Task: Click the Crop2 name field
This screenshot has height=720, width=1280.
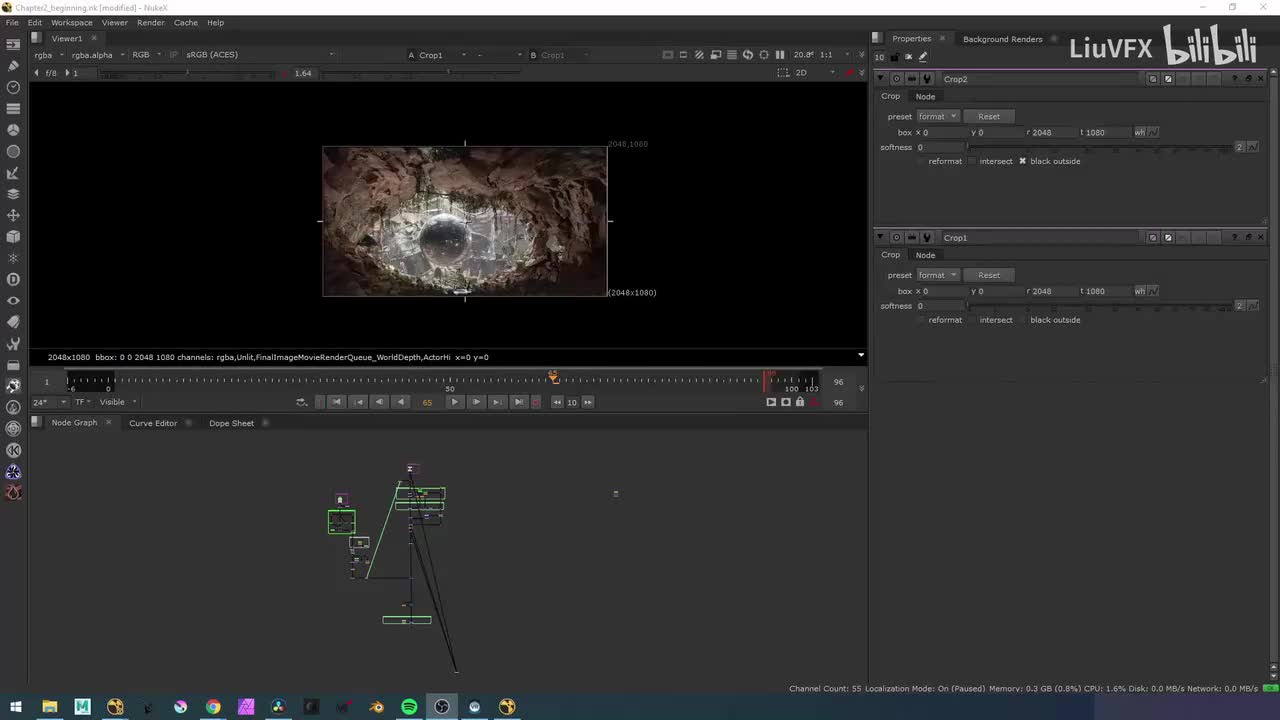Action: click(1041, 79)
